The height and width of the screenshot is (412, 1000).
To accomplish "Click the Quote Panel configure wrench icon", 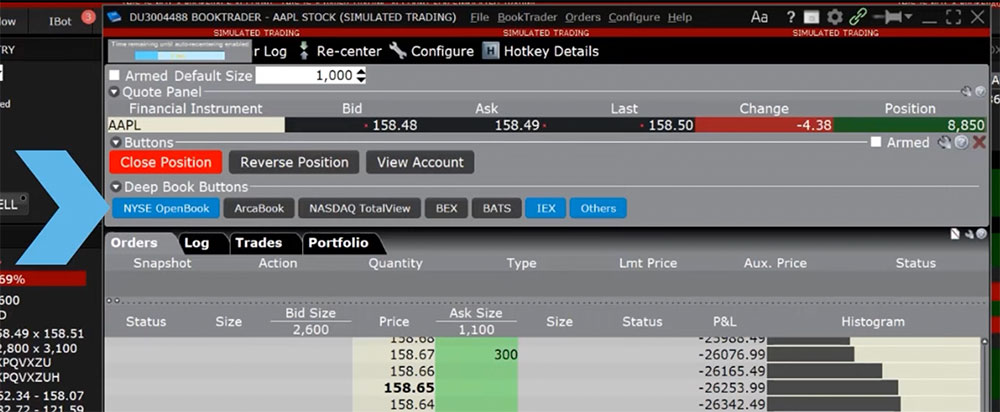I will 967,92.
